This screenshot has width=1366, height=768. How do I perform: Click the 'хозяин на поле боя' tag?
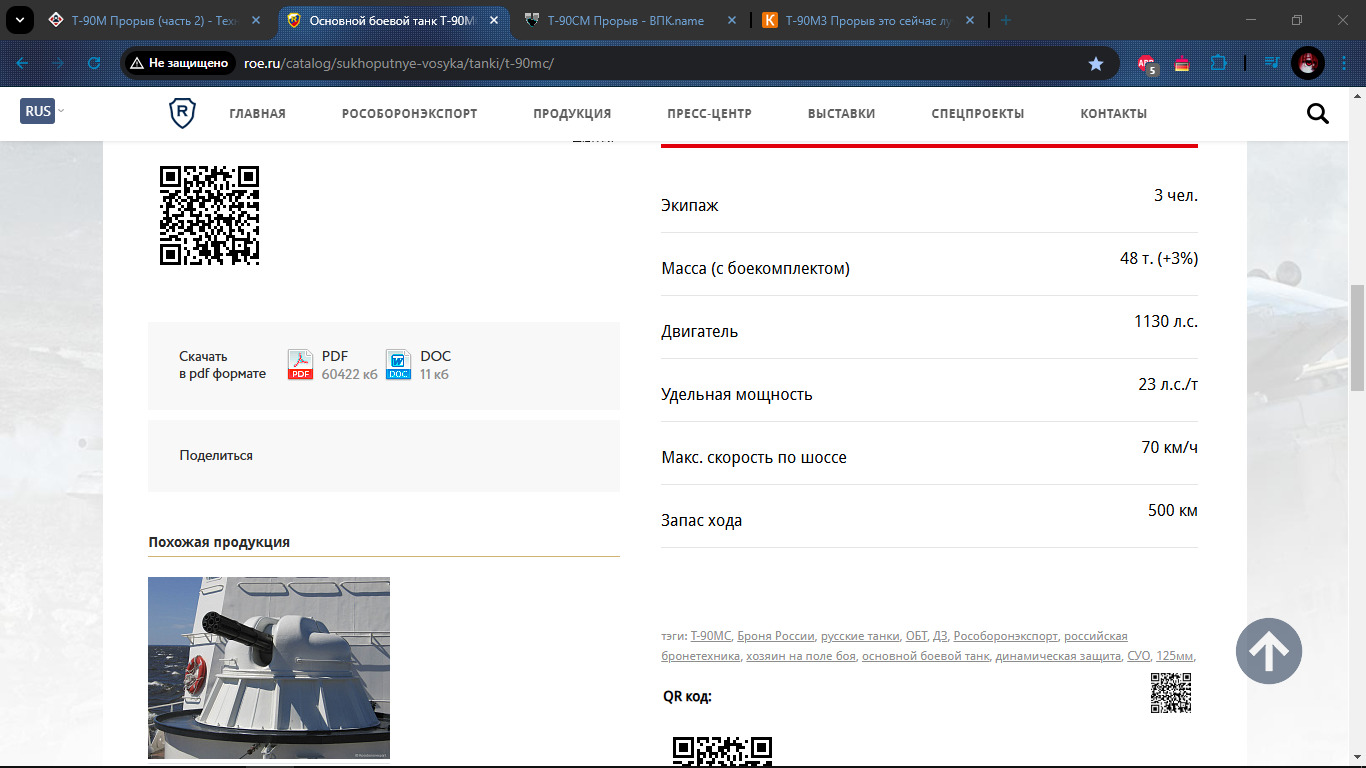[800, 656]
